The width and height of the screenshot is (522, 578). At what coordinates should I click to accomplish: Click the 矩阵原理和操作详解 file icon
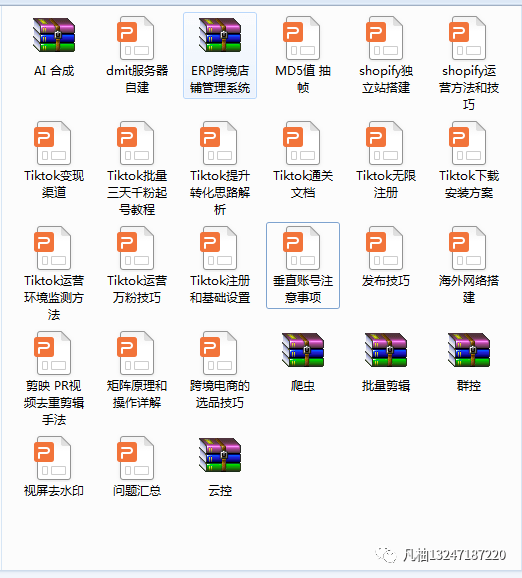point(136,353)
